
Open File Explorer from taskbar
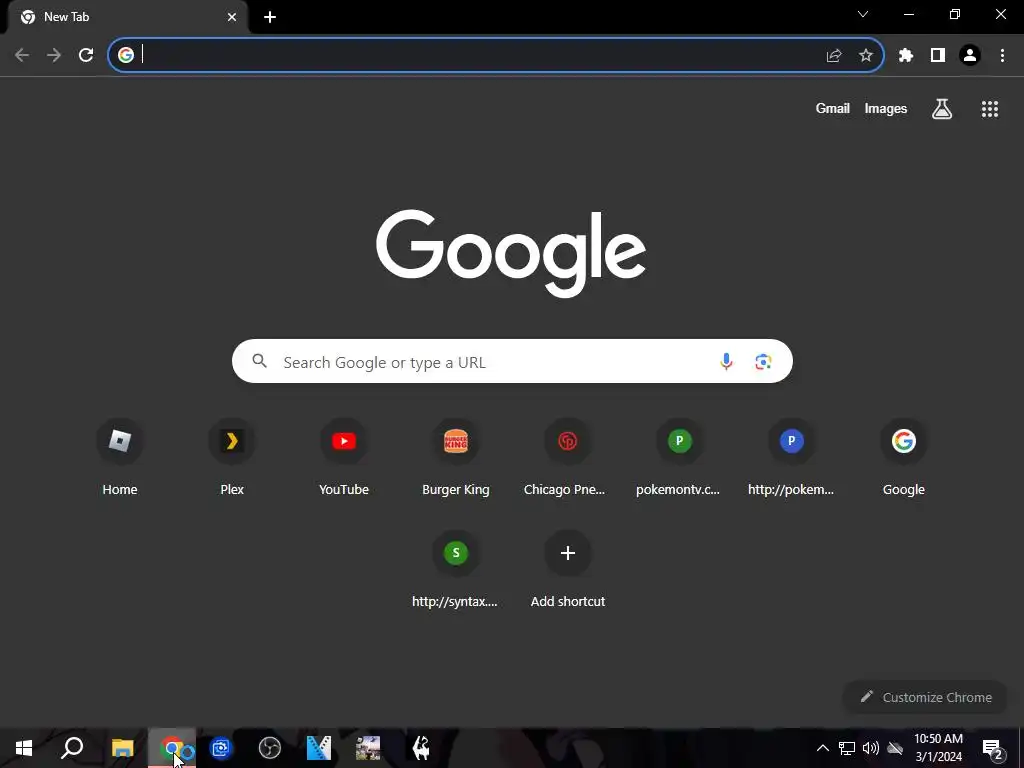(122, 748)
